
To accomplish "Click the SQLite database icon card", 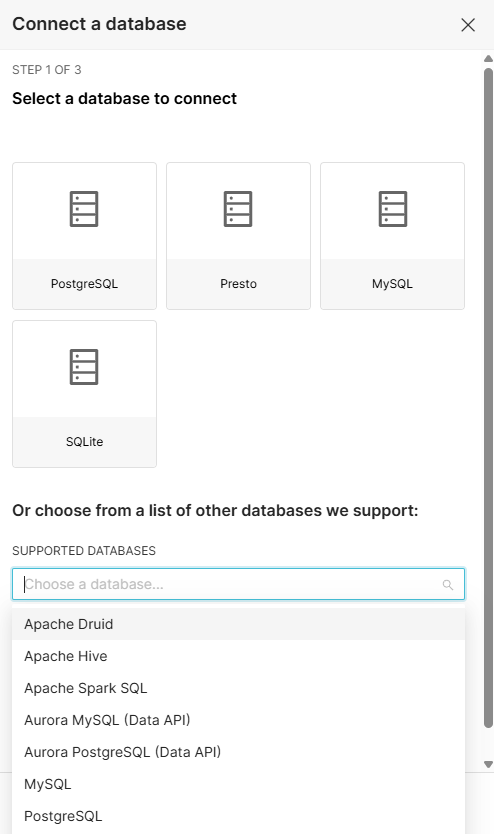I will 85,394.
